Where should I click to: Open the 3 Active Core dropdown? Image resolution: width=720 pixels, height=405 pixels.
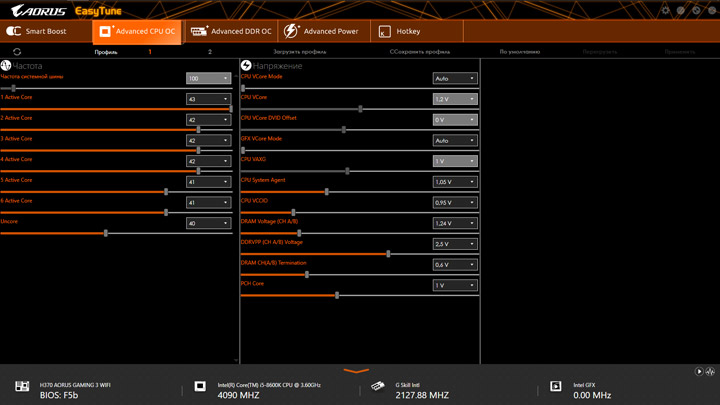(208, 141)
